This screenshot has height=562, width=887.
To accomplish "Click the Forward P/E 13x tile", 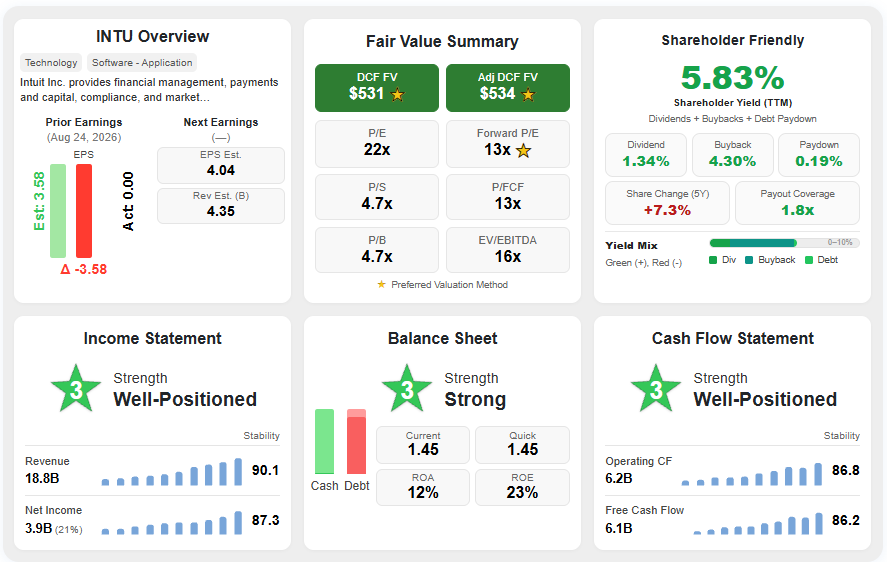I will 508,144.
